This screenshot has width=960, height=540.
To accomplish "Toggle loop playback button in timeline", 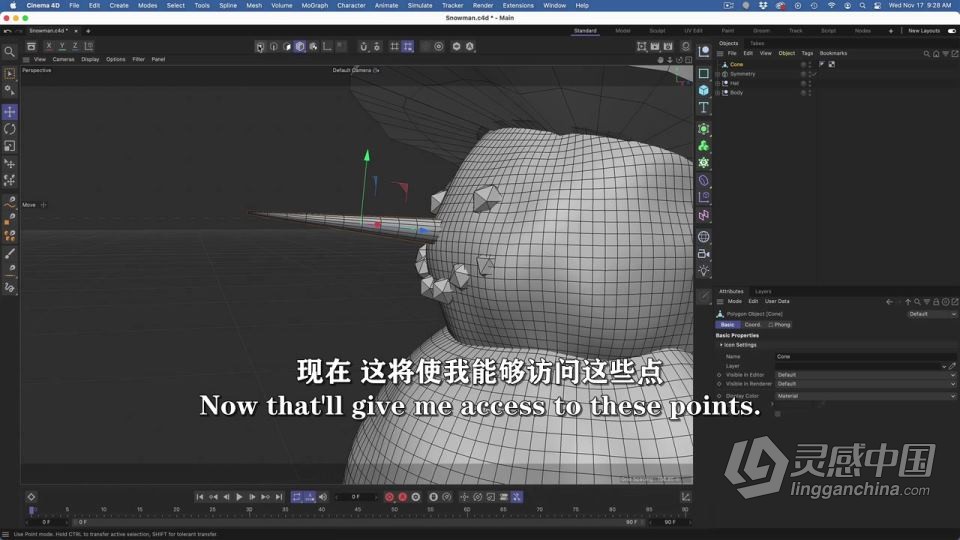I will 296,497.
